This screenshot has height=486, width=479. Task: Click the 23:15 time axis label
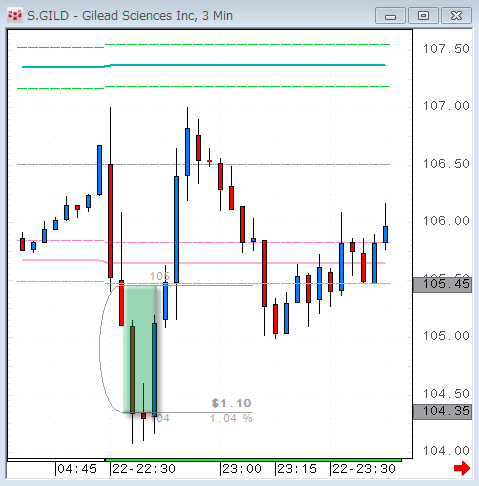point(297,469)
